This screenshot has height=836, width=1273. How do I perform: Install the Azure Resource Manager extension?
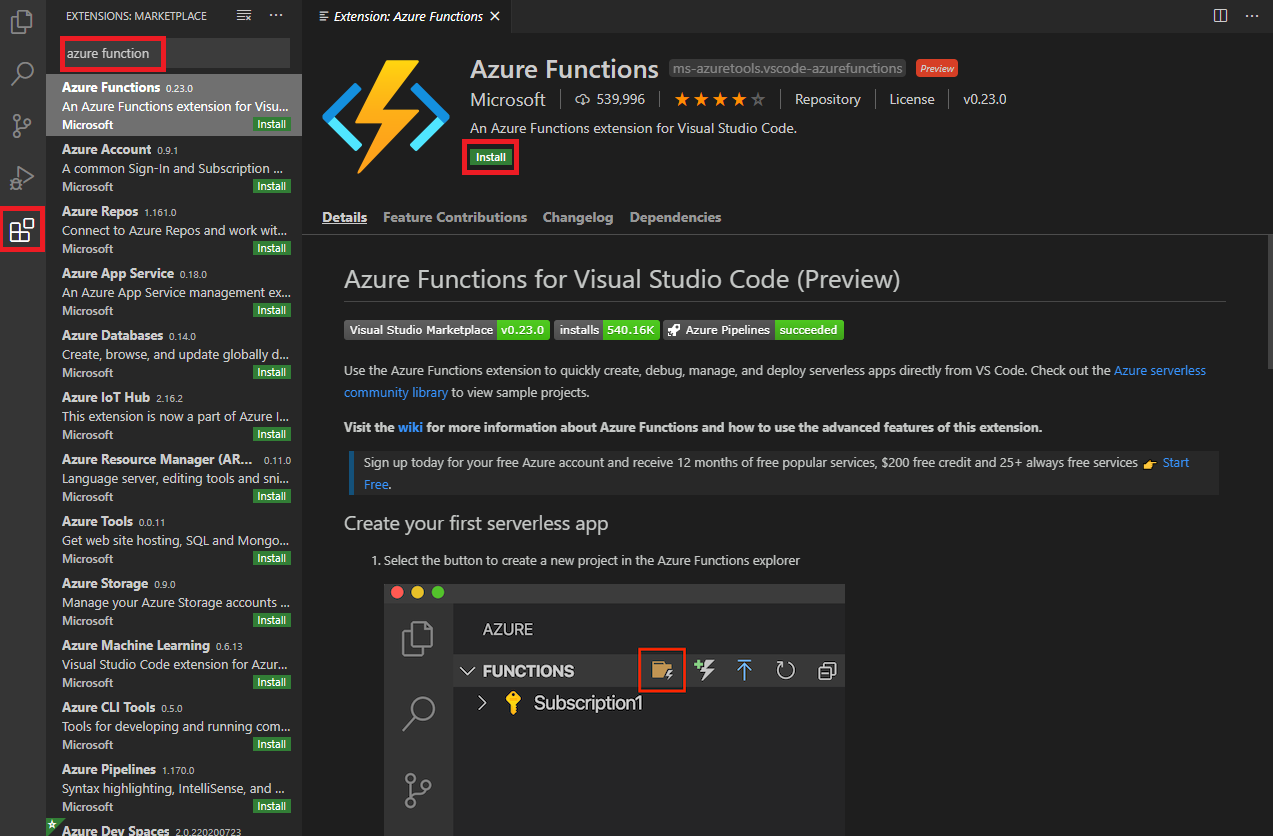pos(272,497)
